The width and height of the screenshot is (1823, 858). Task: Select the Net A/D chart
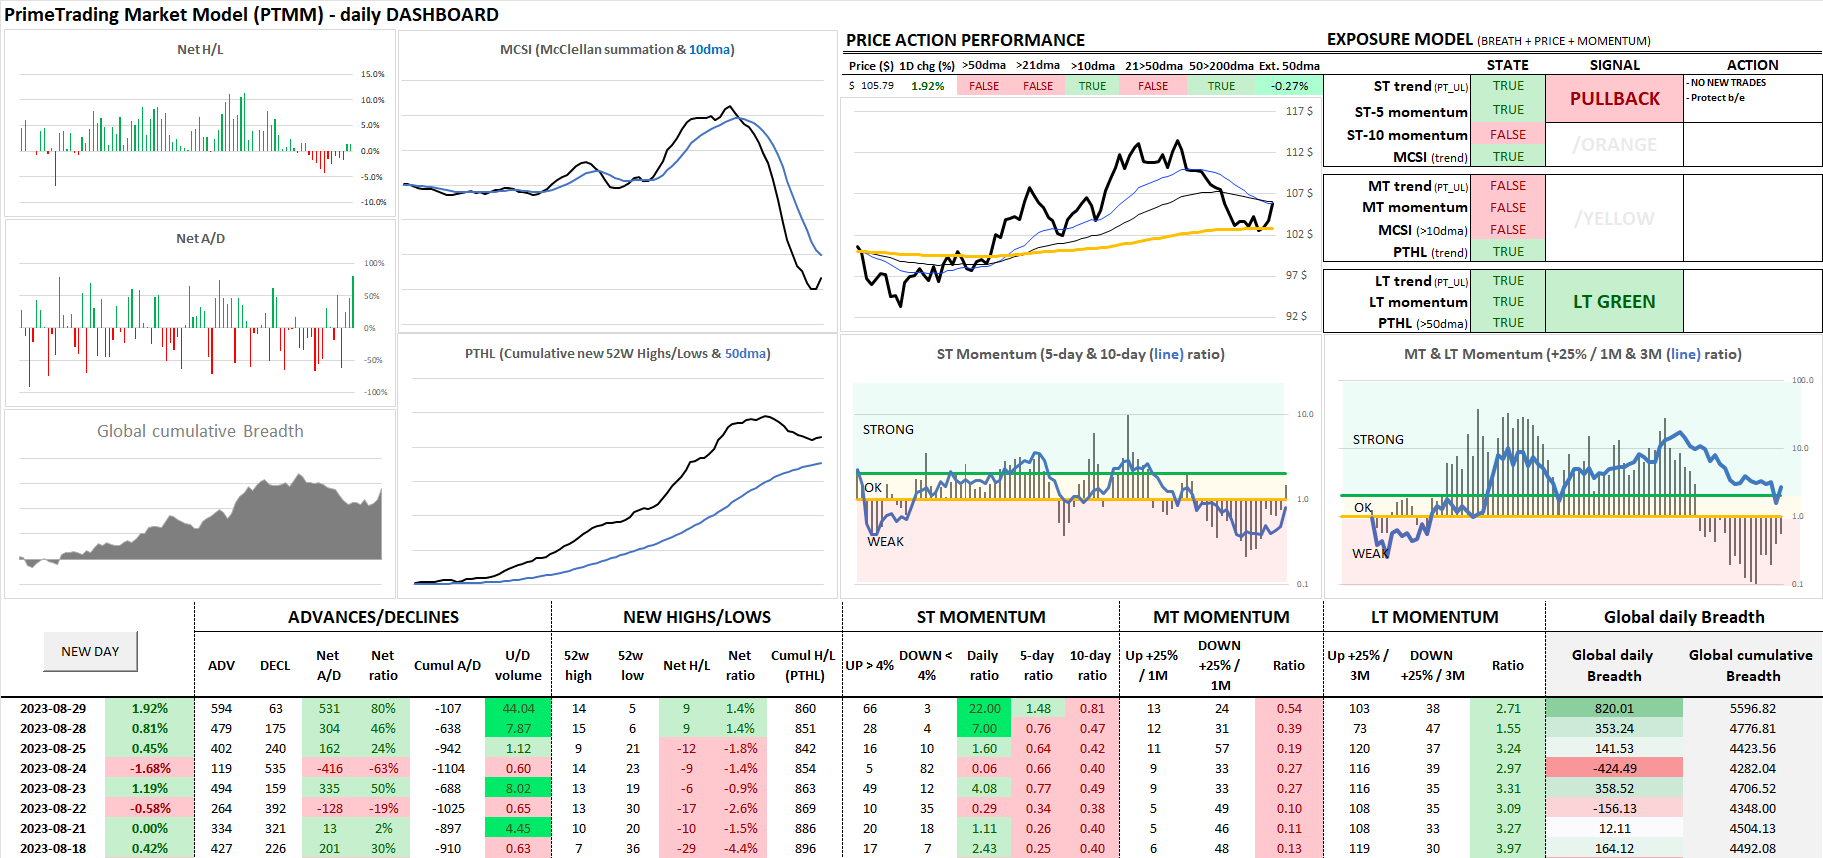tap(200, 313)
